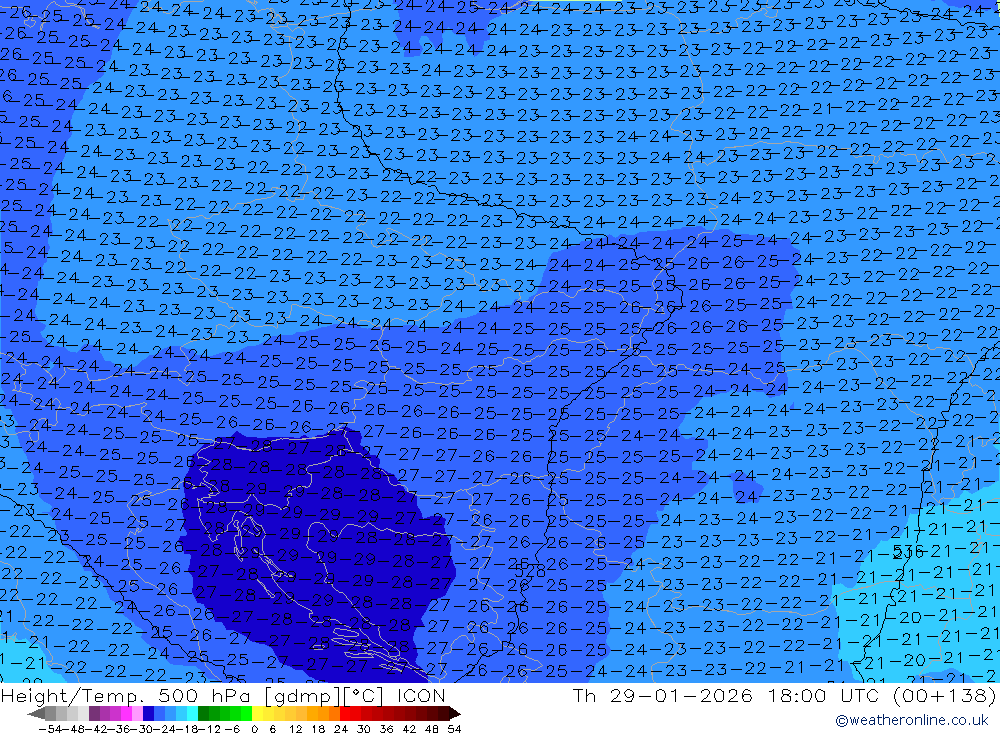Click the grey left arrow of legend
The height and width of the screenshot is (733, 1000).
click(36, 714)
